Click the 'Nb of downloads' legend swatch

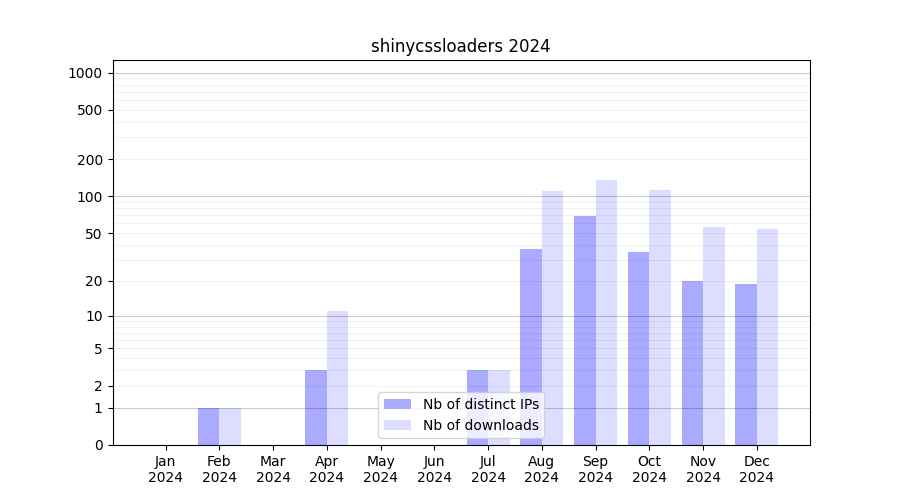point(397,425)
